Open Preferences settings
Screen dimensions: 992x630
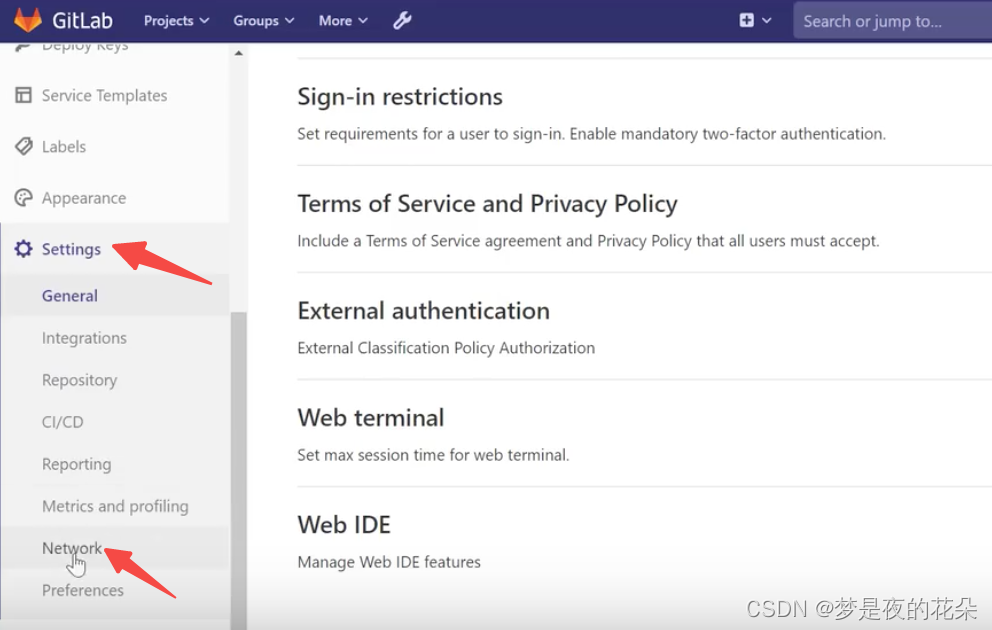pyautogui.click(x=83, y=590)
